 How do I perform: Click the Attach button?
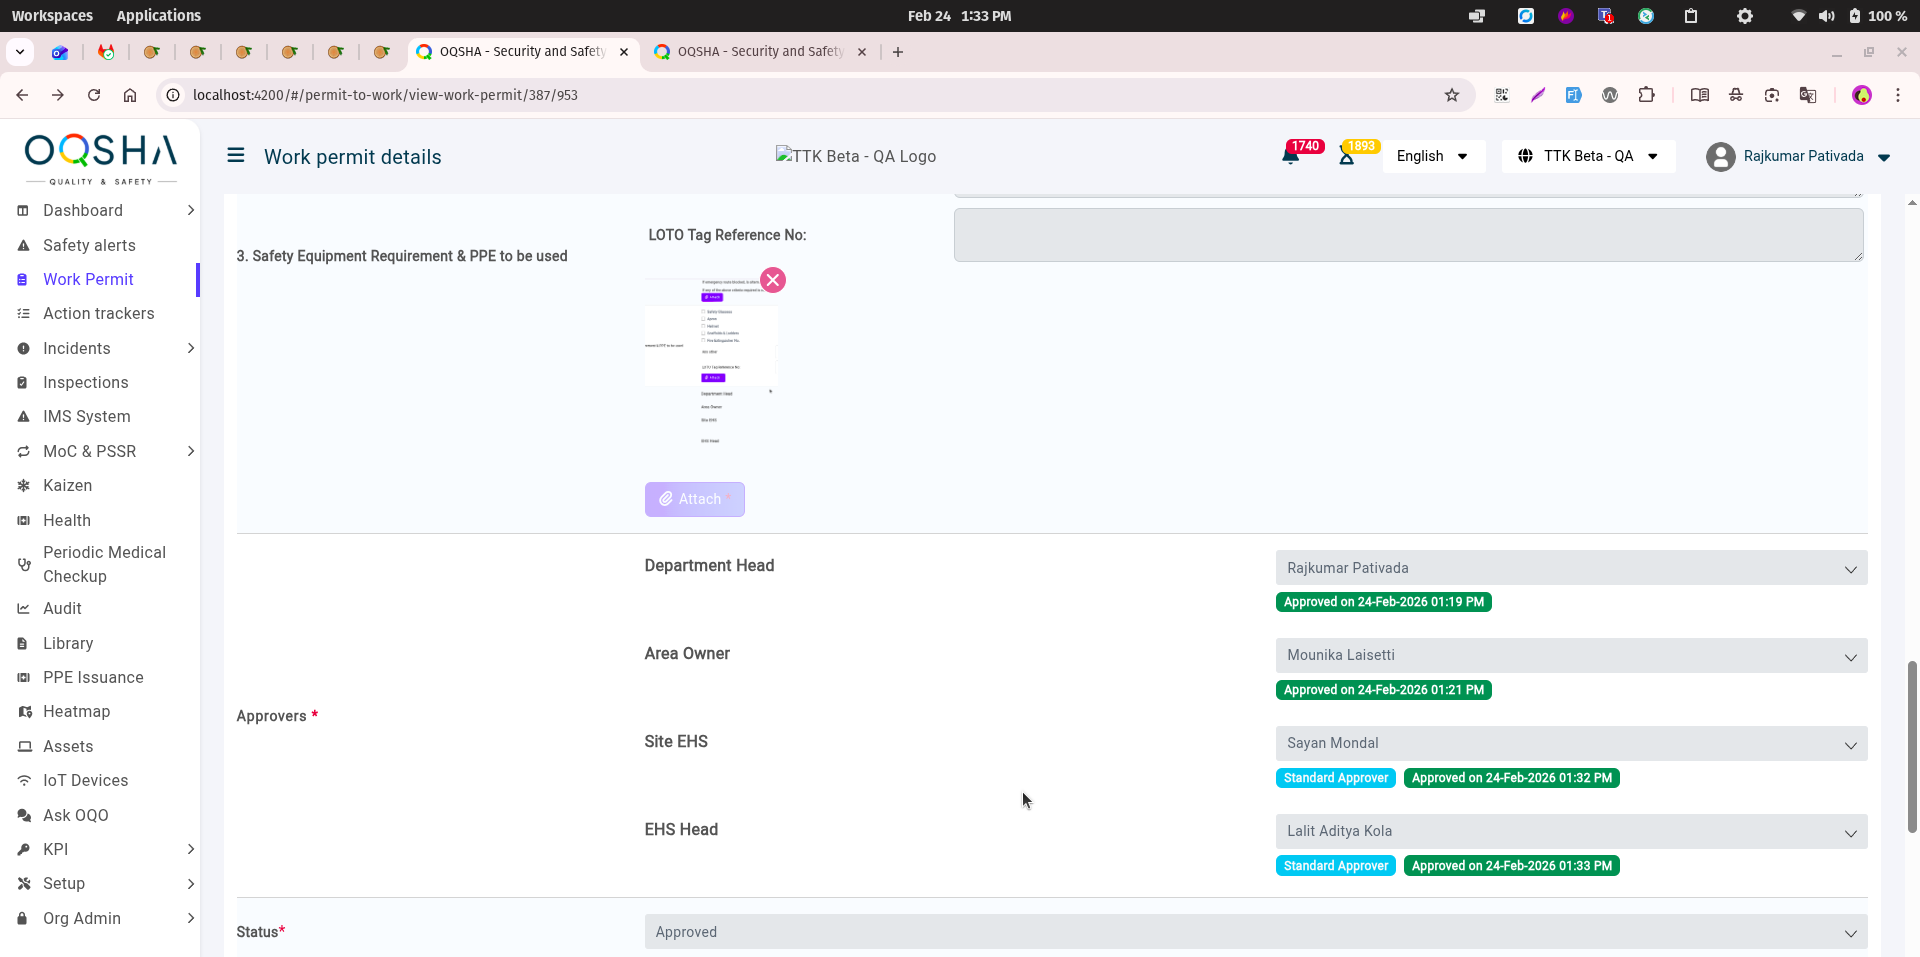point(694,499)
